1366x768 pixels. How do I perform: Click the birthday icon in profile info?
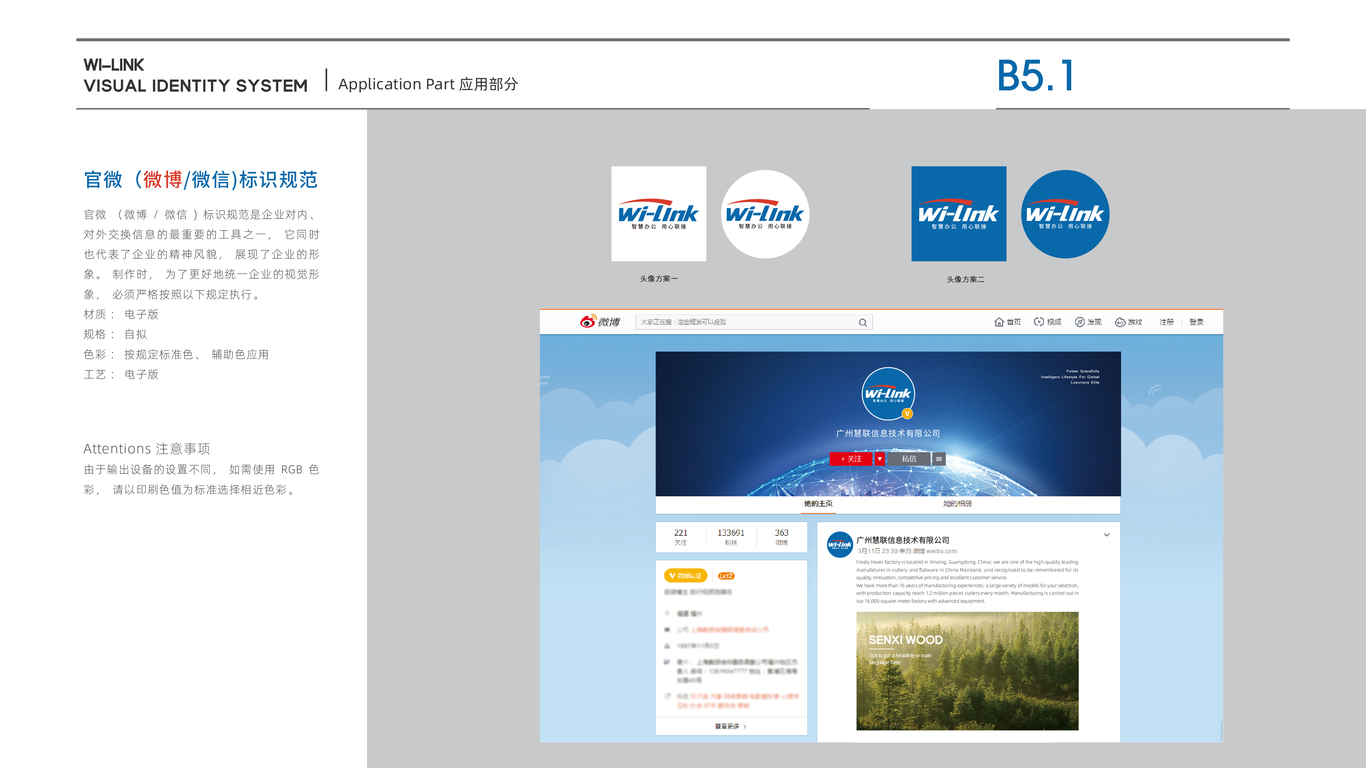pyautogui.click(x=667, y=646)
